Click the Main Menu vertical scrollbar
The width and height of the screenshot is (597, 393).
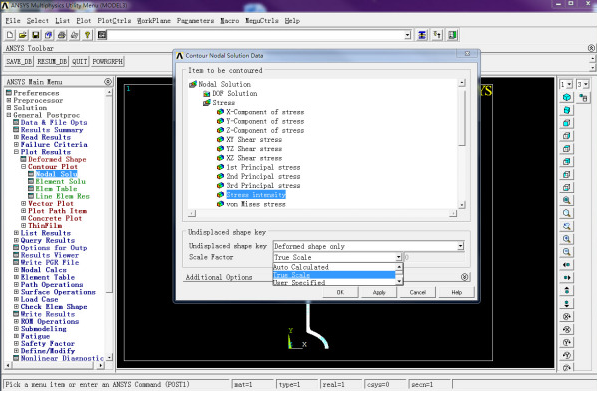click(109, 225)
